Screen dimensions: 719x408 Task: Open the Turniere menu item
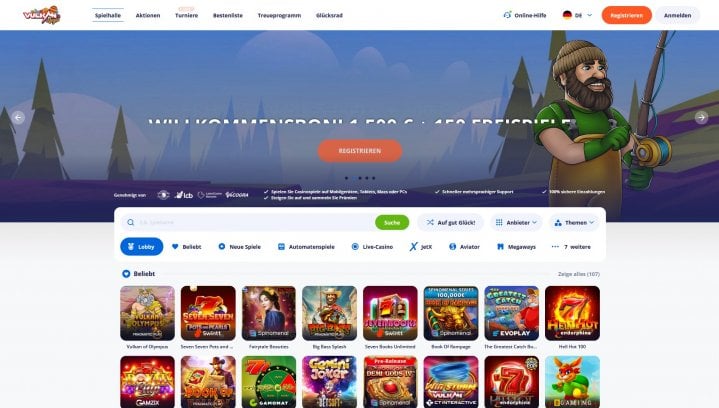click(187, 15)
